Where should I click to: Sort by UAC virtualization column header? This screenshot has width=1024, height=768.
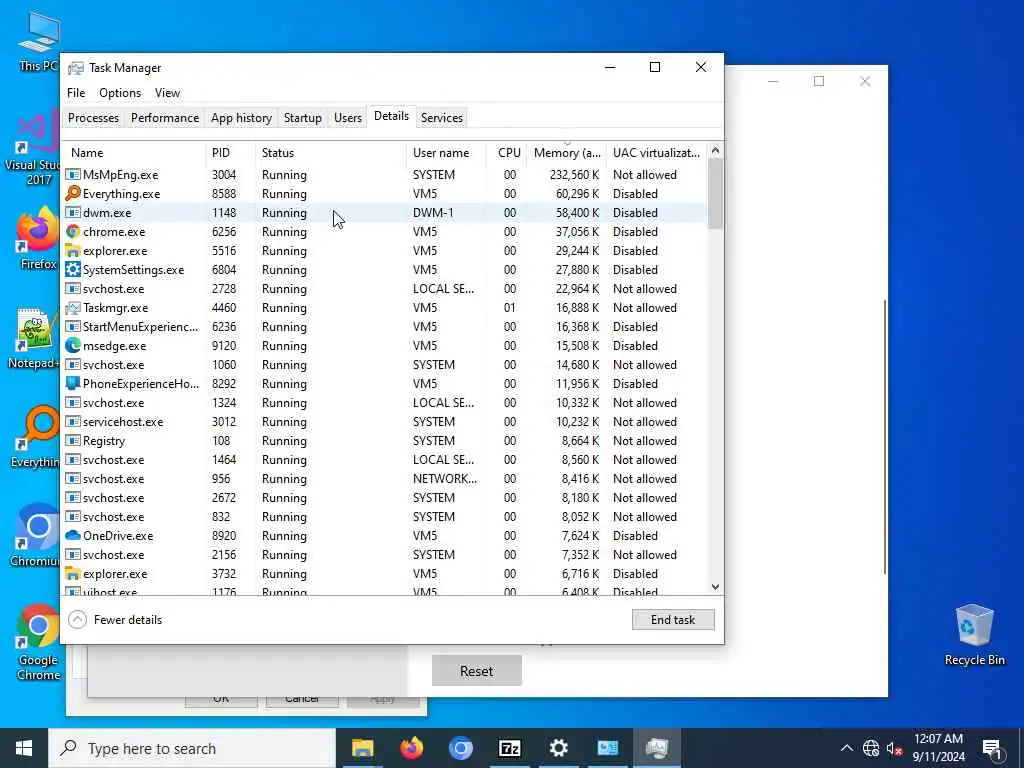(656, 153)
